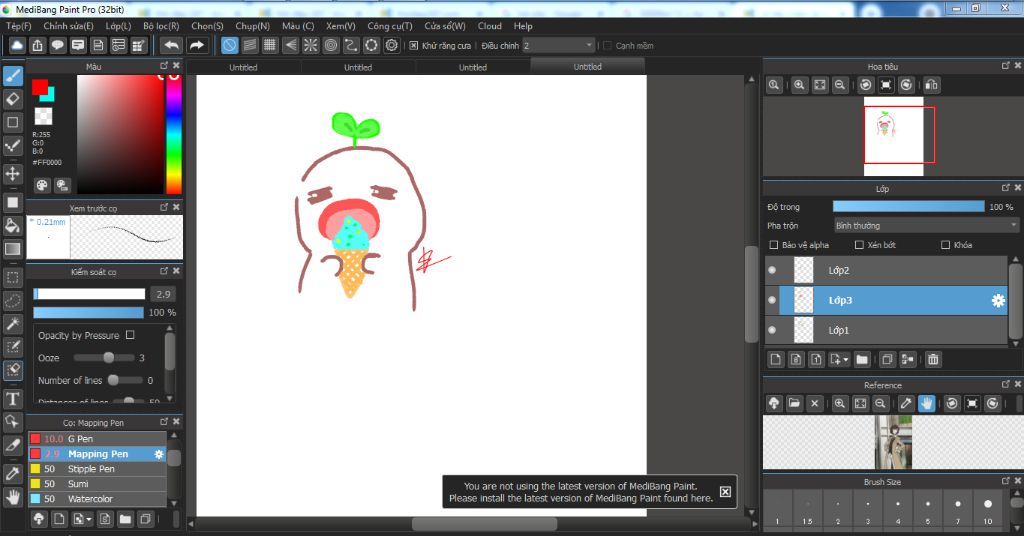The image size is (1024, 536).
Task: Enable Khóa layer lock checkbox
Action: click(x=946, y=245)
